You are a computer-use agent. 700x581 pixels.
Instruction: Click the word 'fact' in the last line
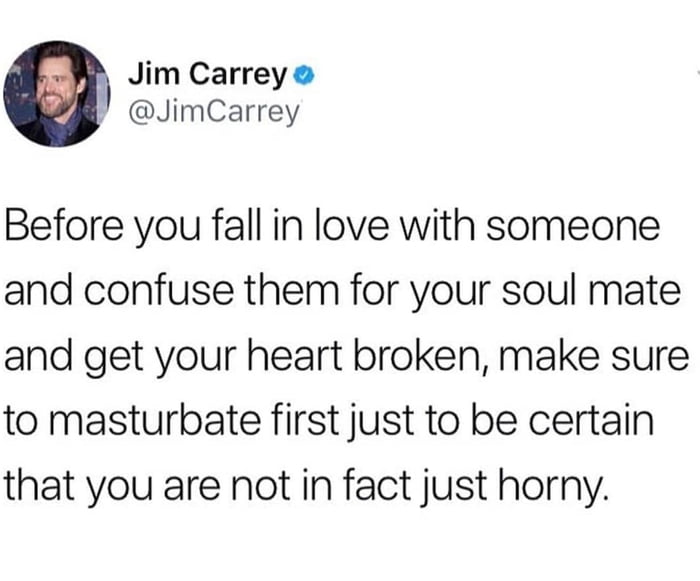[x=377, y=485]
